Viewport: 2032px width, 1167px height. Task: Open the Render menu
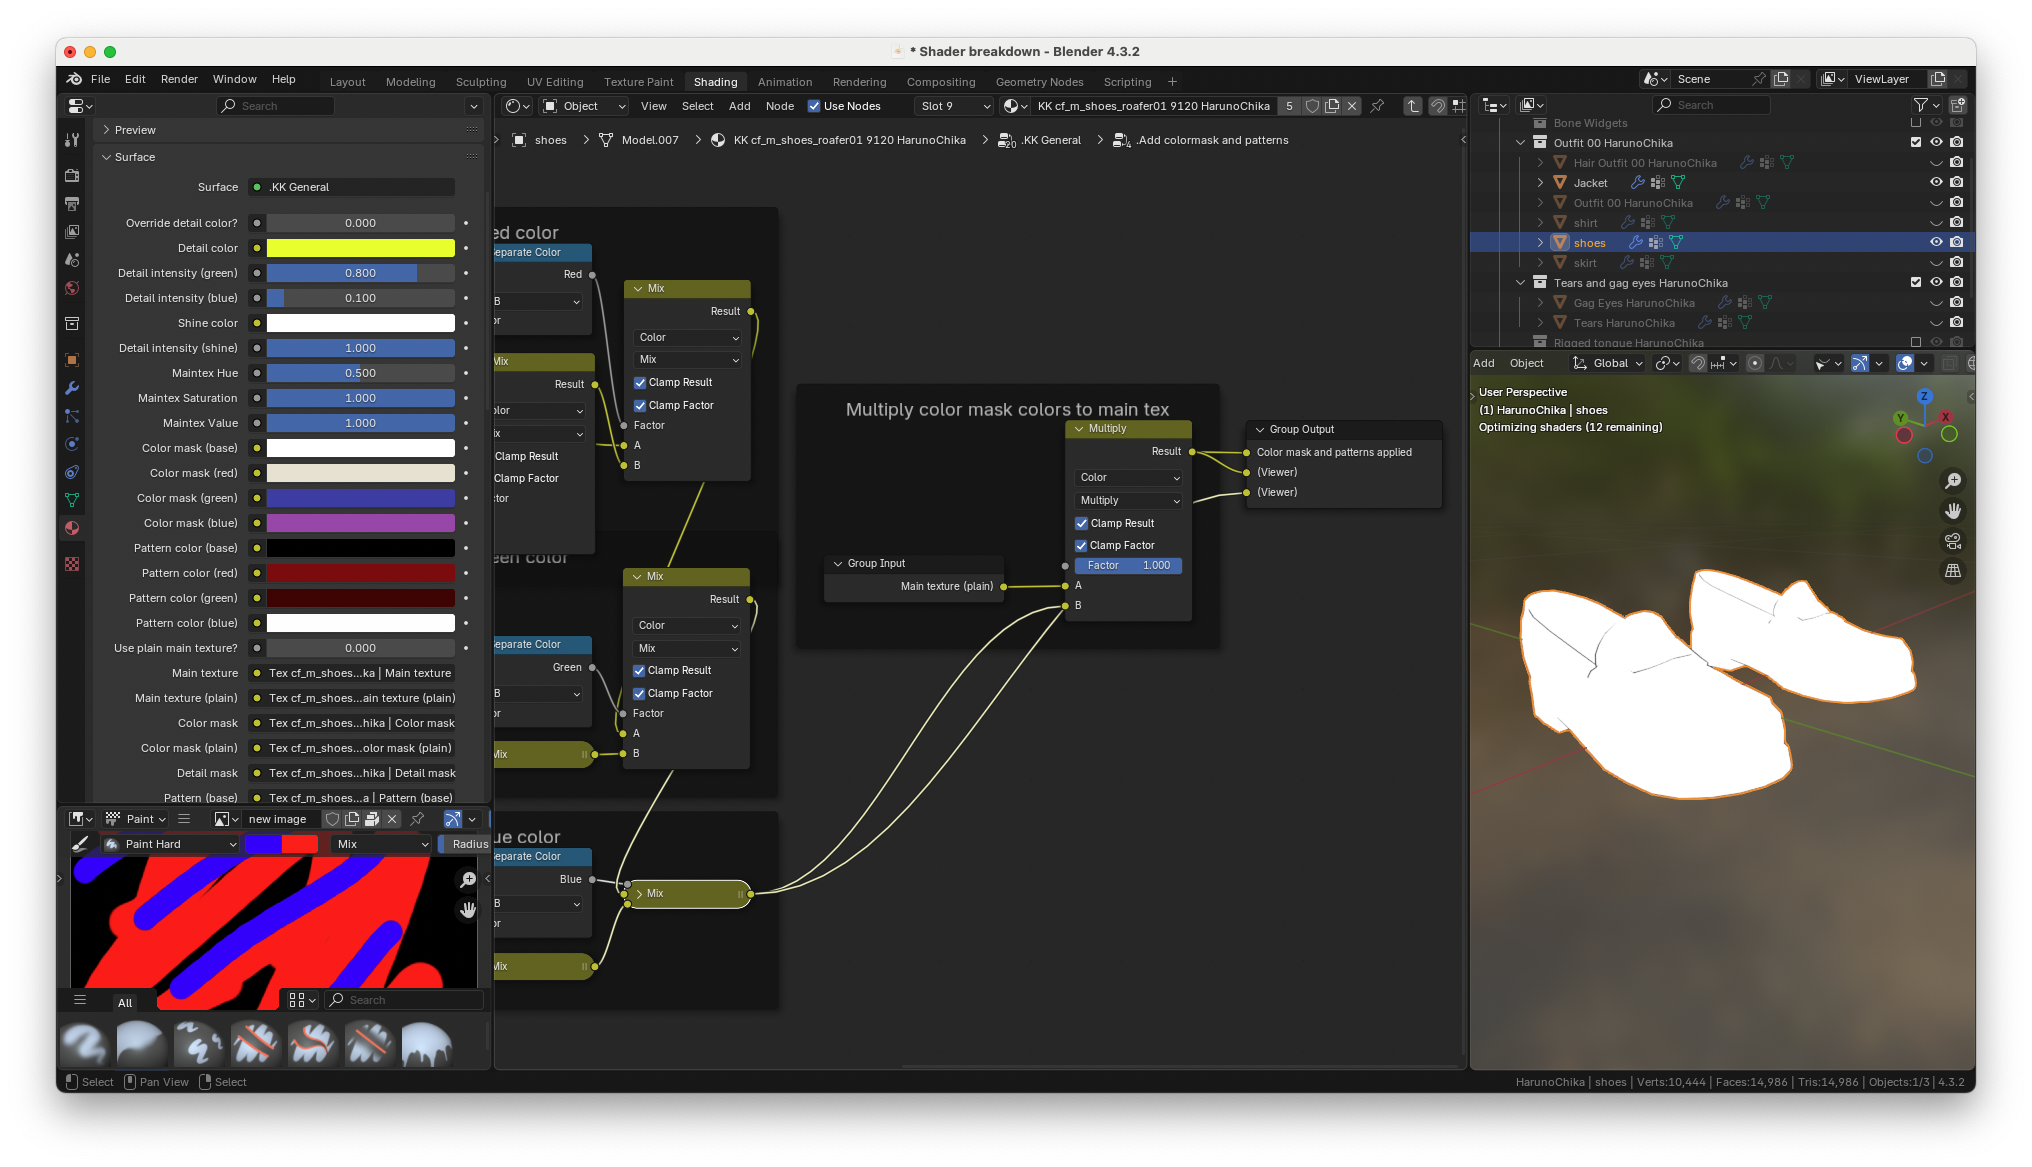coord(179,79)
